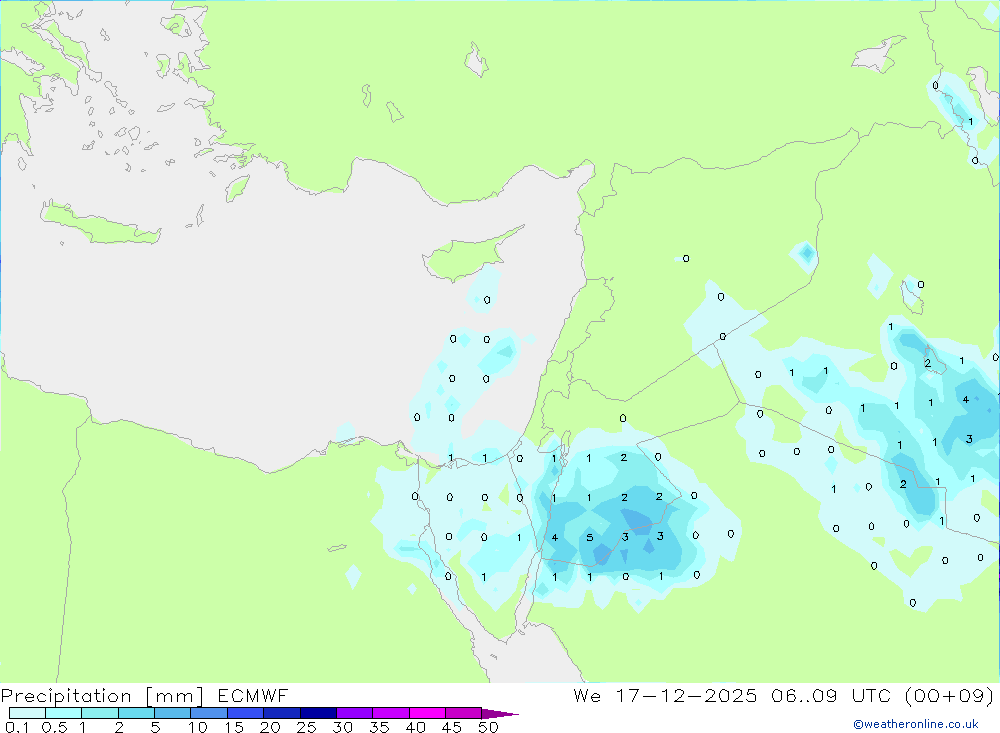Click the 'ECMWF' model label

click(253, 695)
